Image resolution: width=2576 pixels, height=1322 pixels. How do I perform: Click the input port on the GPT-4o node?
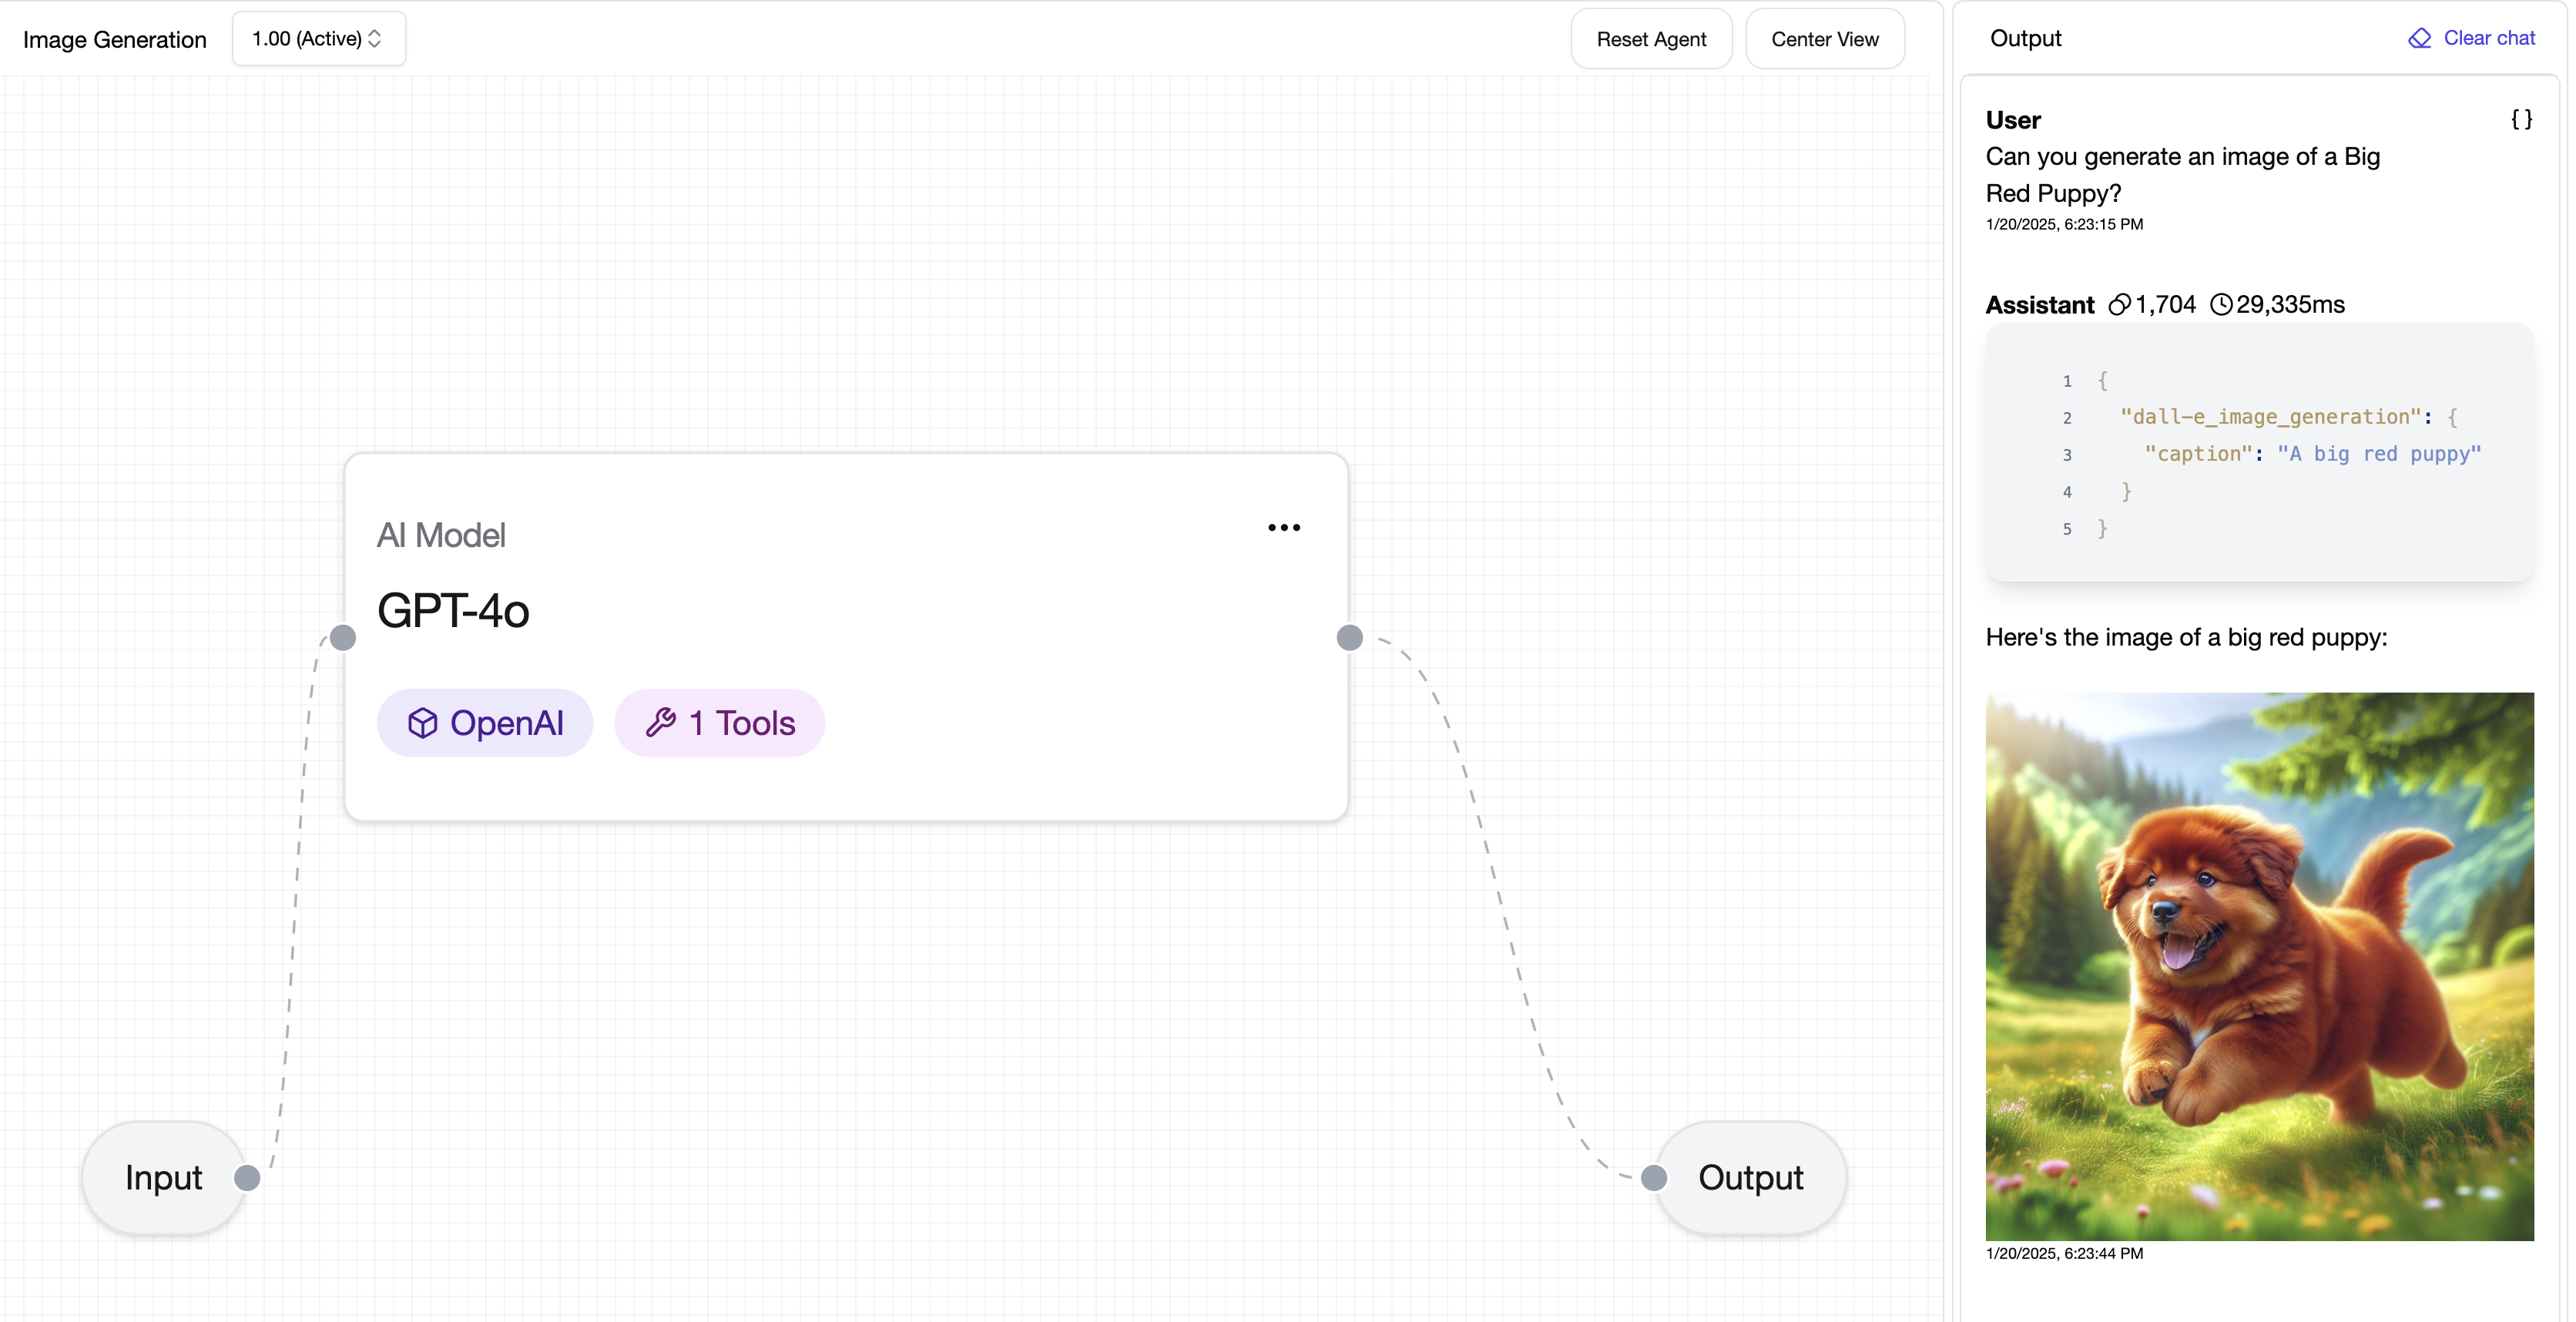[342, 636]
